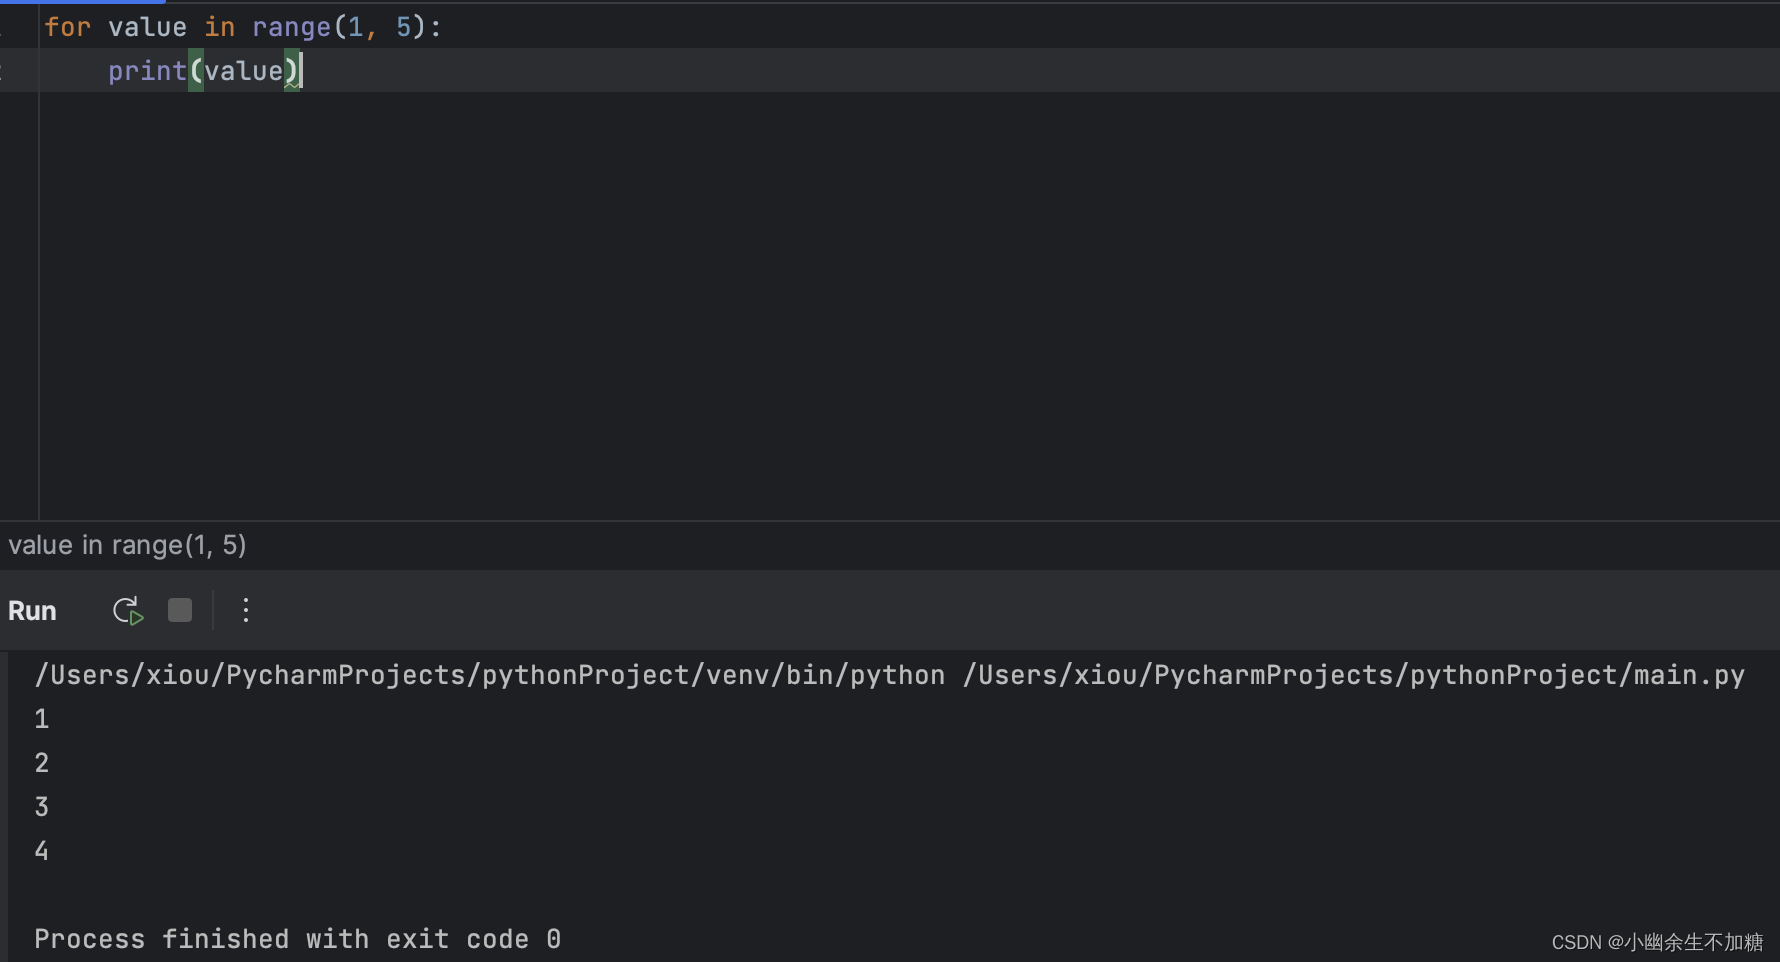Select the Run tool window title
The height and width of the screenshot is (962, 1780).
(32, 611)
